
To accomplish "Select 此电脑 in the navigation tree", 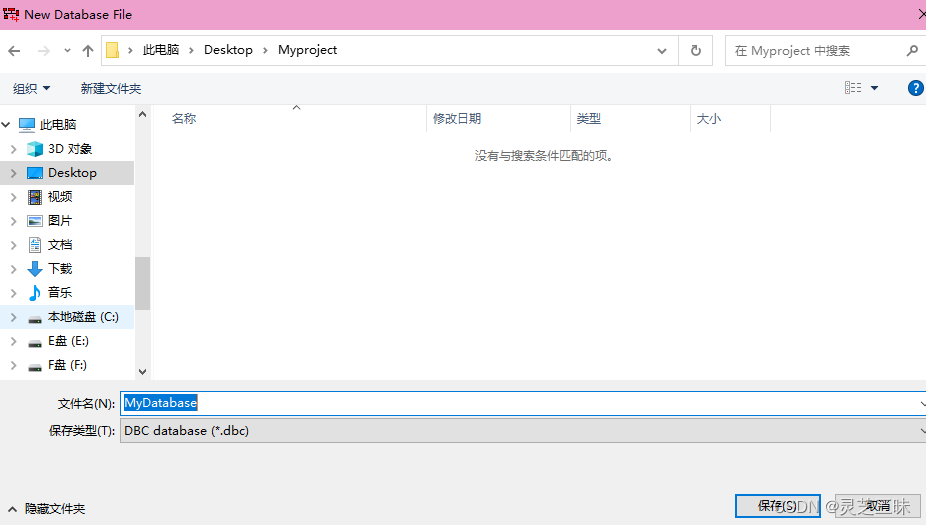I will (x=58, y=125).
